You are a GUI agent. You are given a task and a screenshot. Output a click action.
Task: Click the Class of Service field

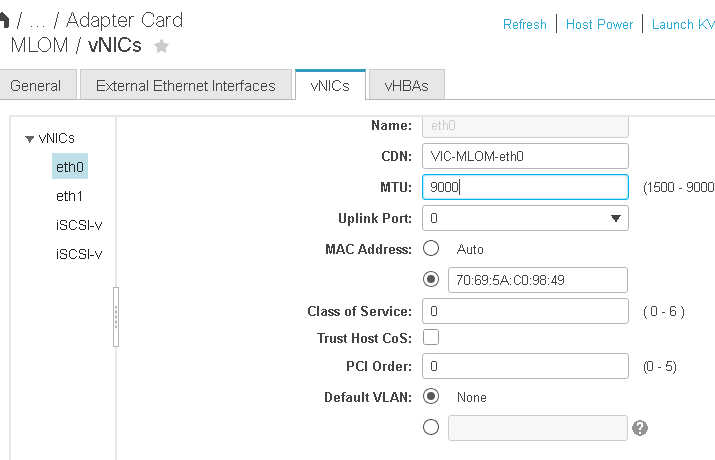(x=525, y=311)
